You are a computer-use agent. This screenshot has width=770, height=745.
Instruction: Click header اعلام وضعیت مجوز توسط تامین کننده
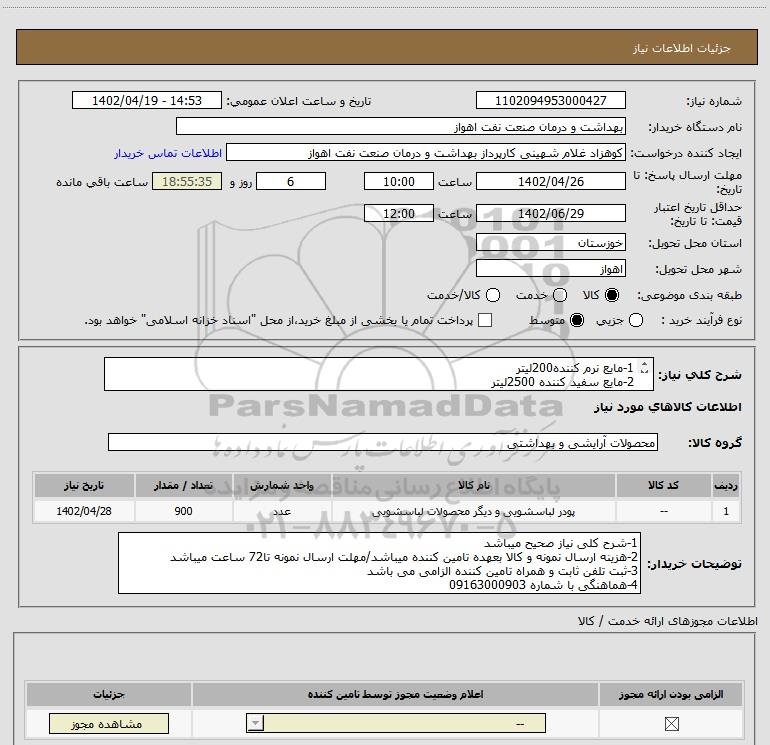coord(395,694)
